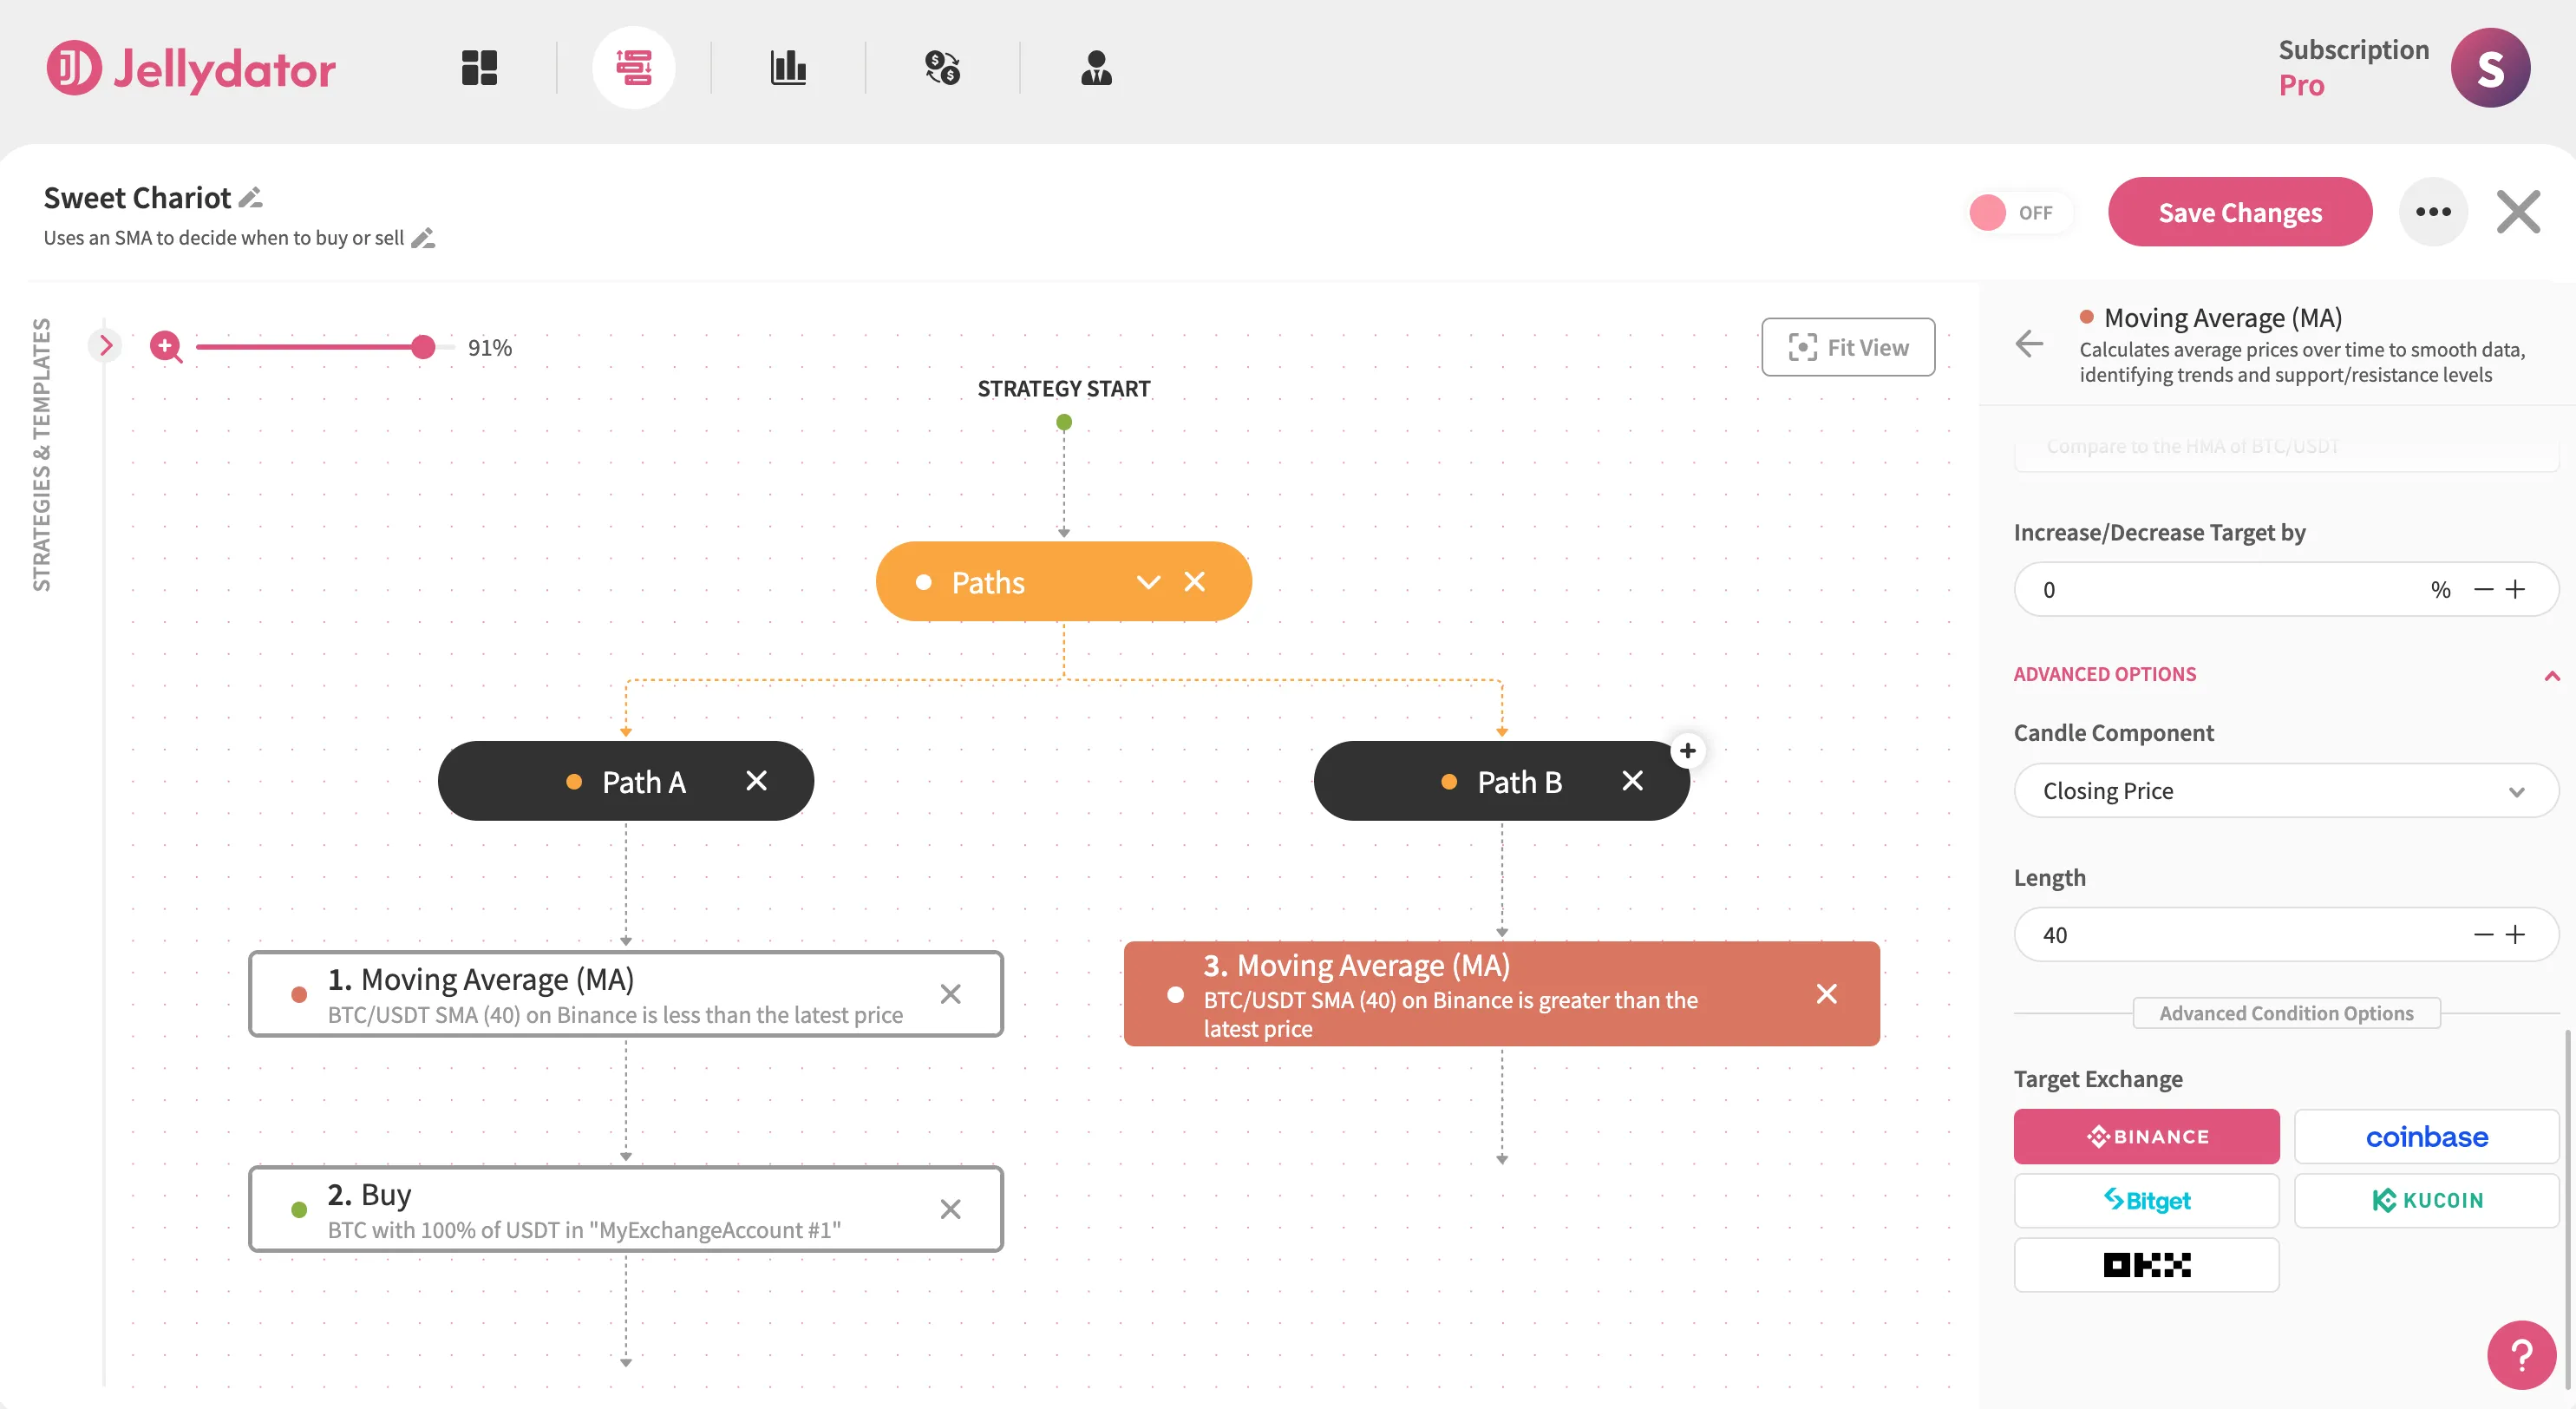This screenshot has width=2576, height=1409.
Task: Click the Fit View button
Action: 1848,347
